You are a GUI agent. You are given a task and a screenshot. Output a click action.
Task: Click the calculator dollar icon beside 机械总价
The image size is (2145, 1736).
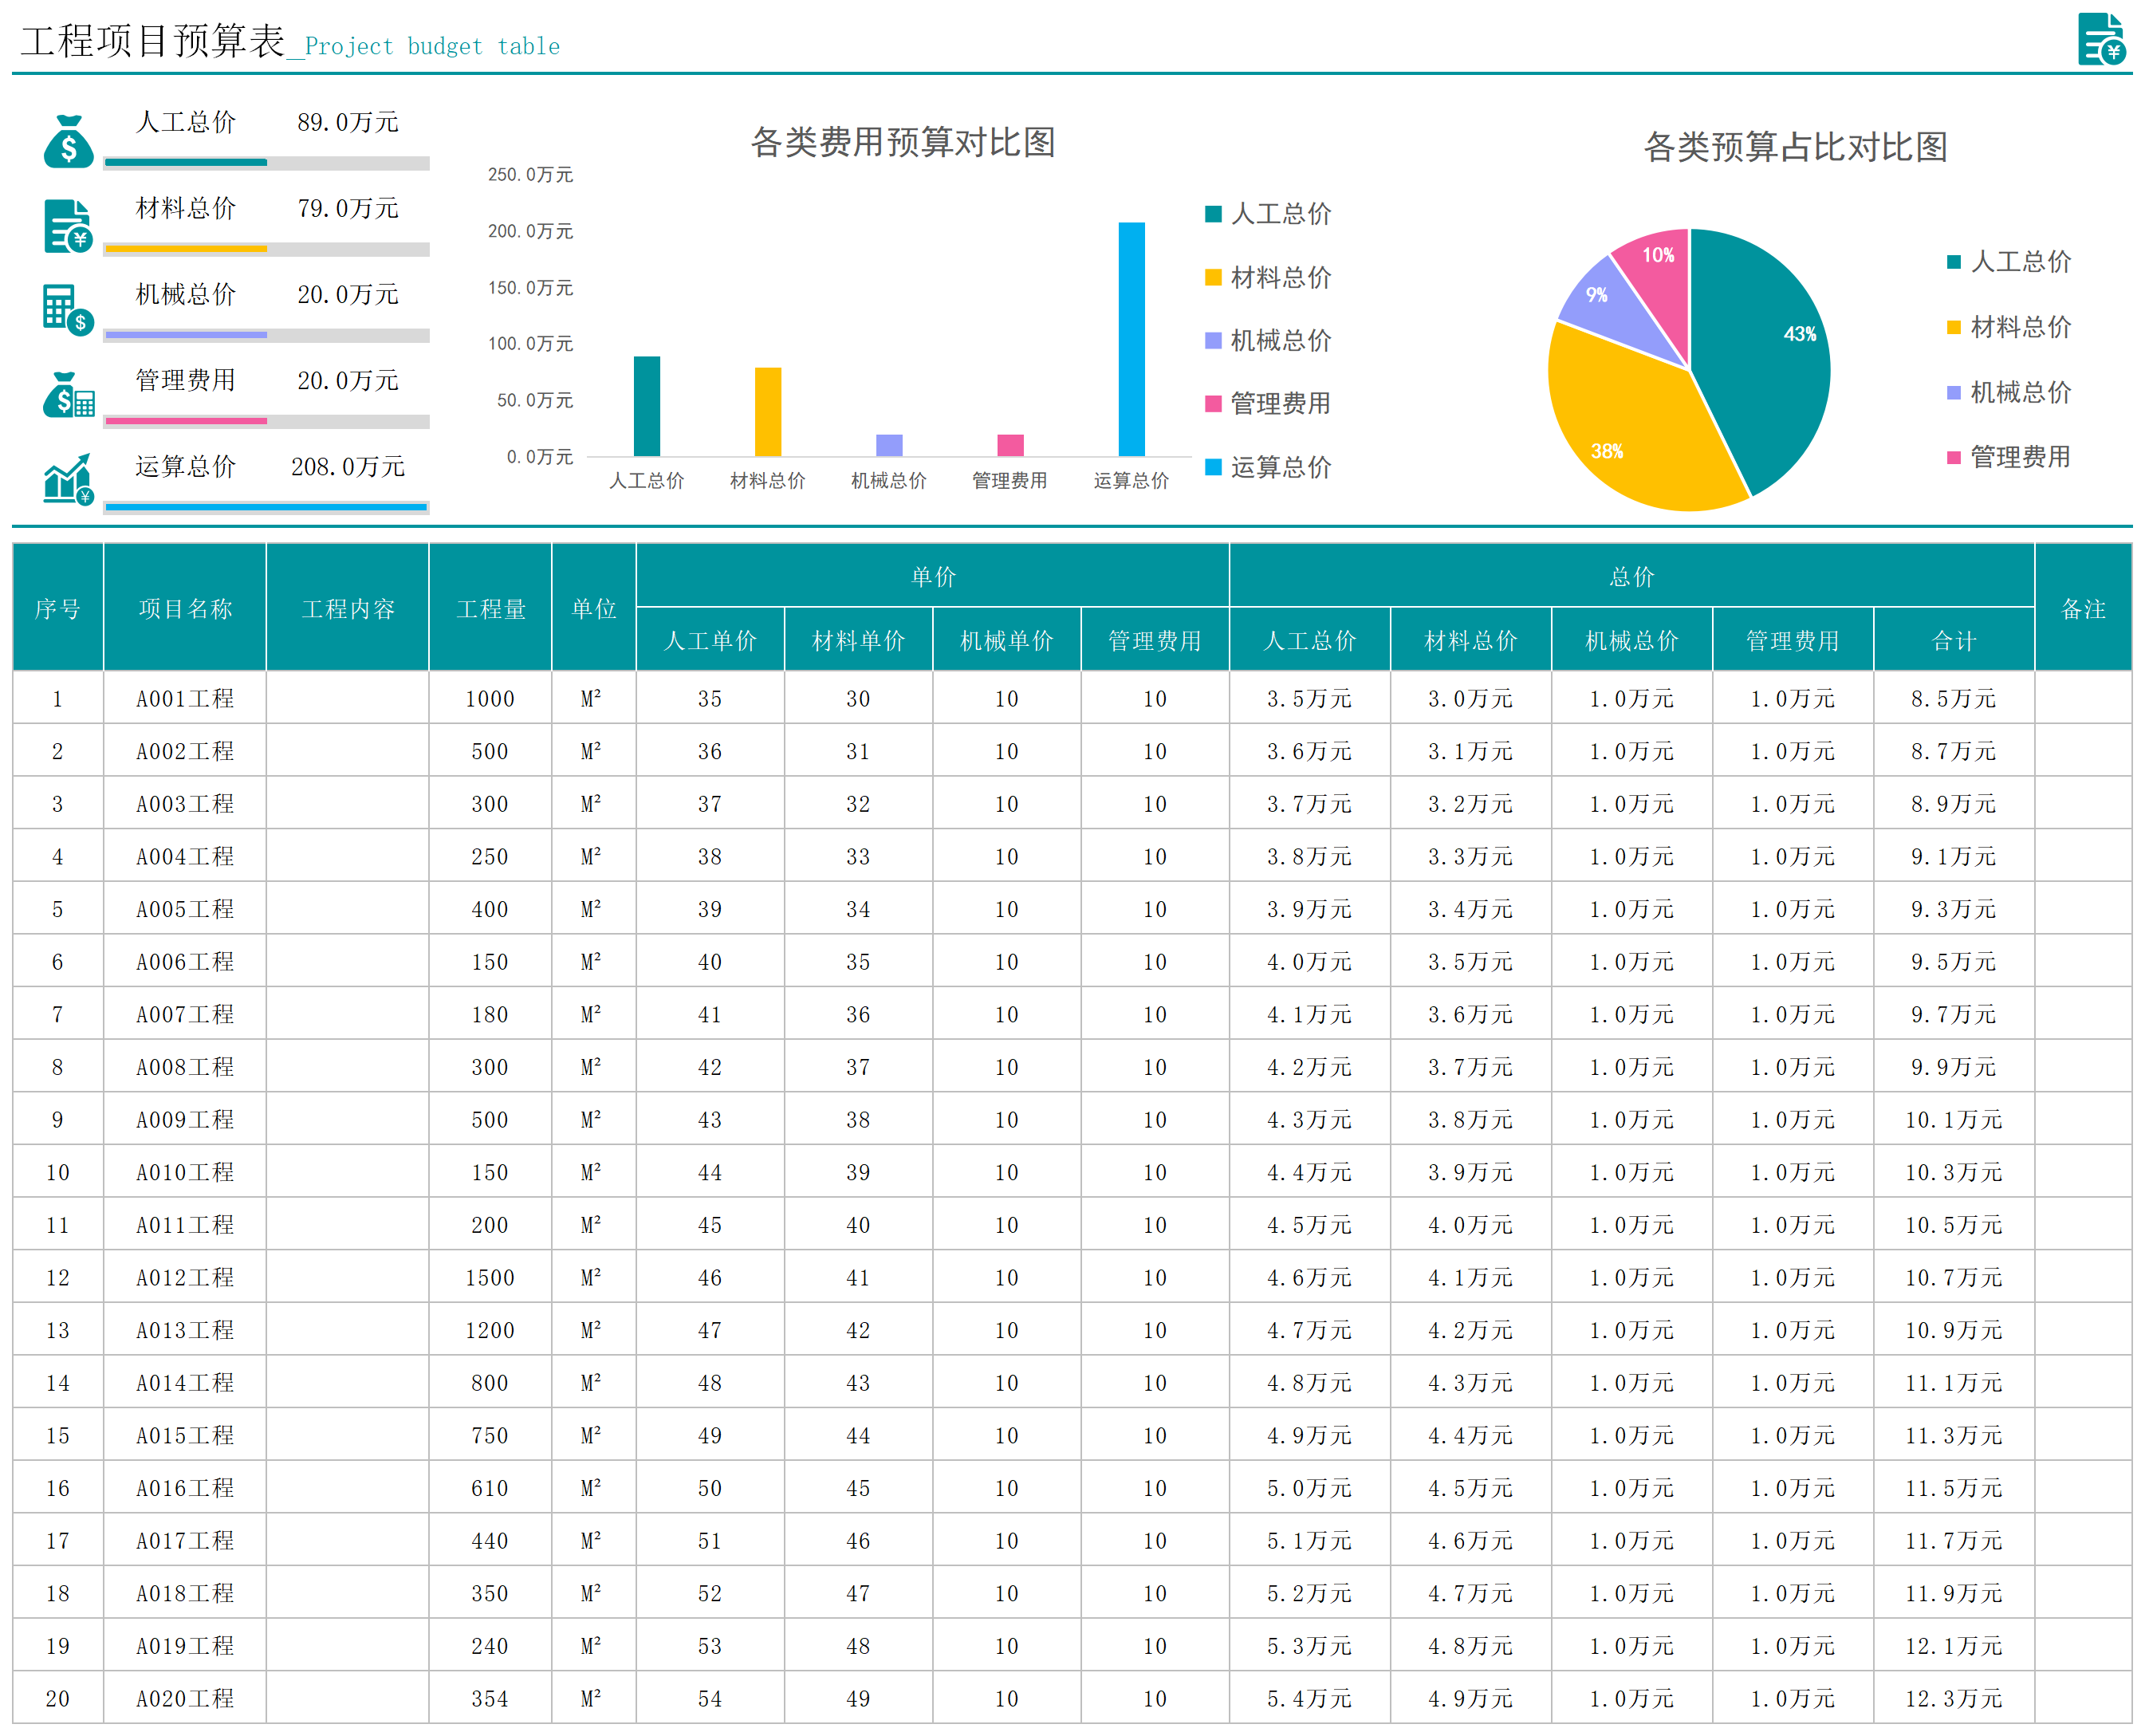click(x=68, y=309)
